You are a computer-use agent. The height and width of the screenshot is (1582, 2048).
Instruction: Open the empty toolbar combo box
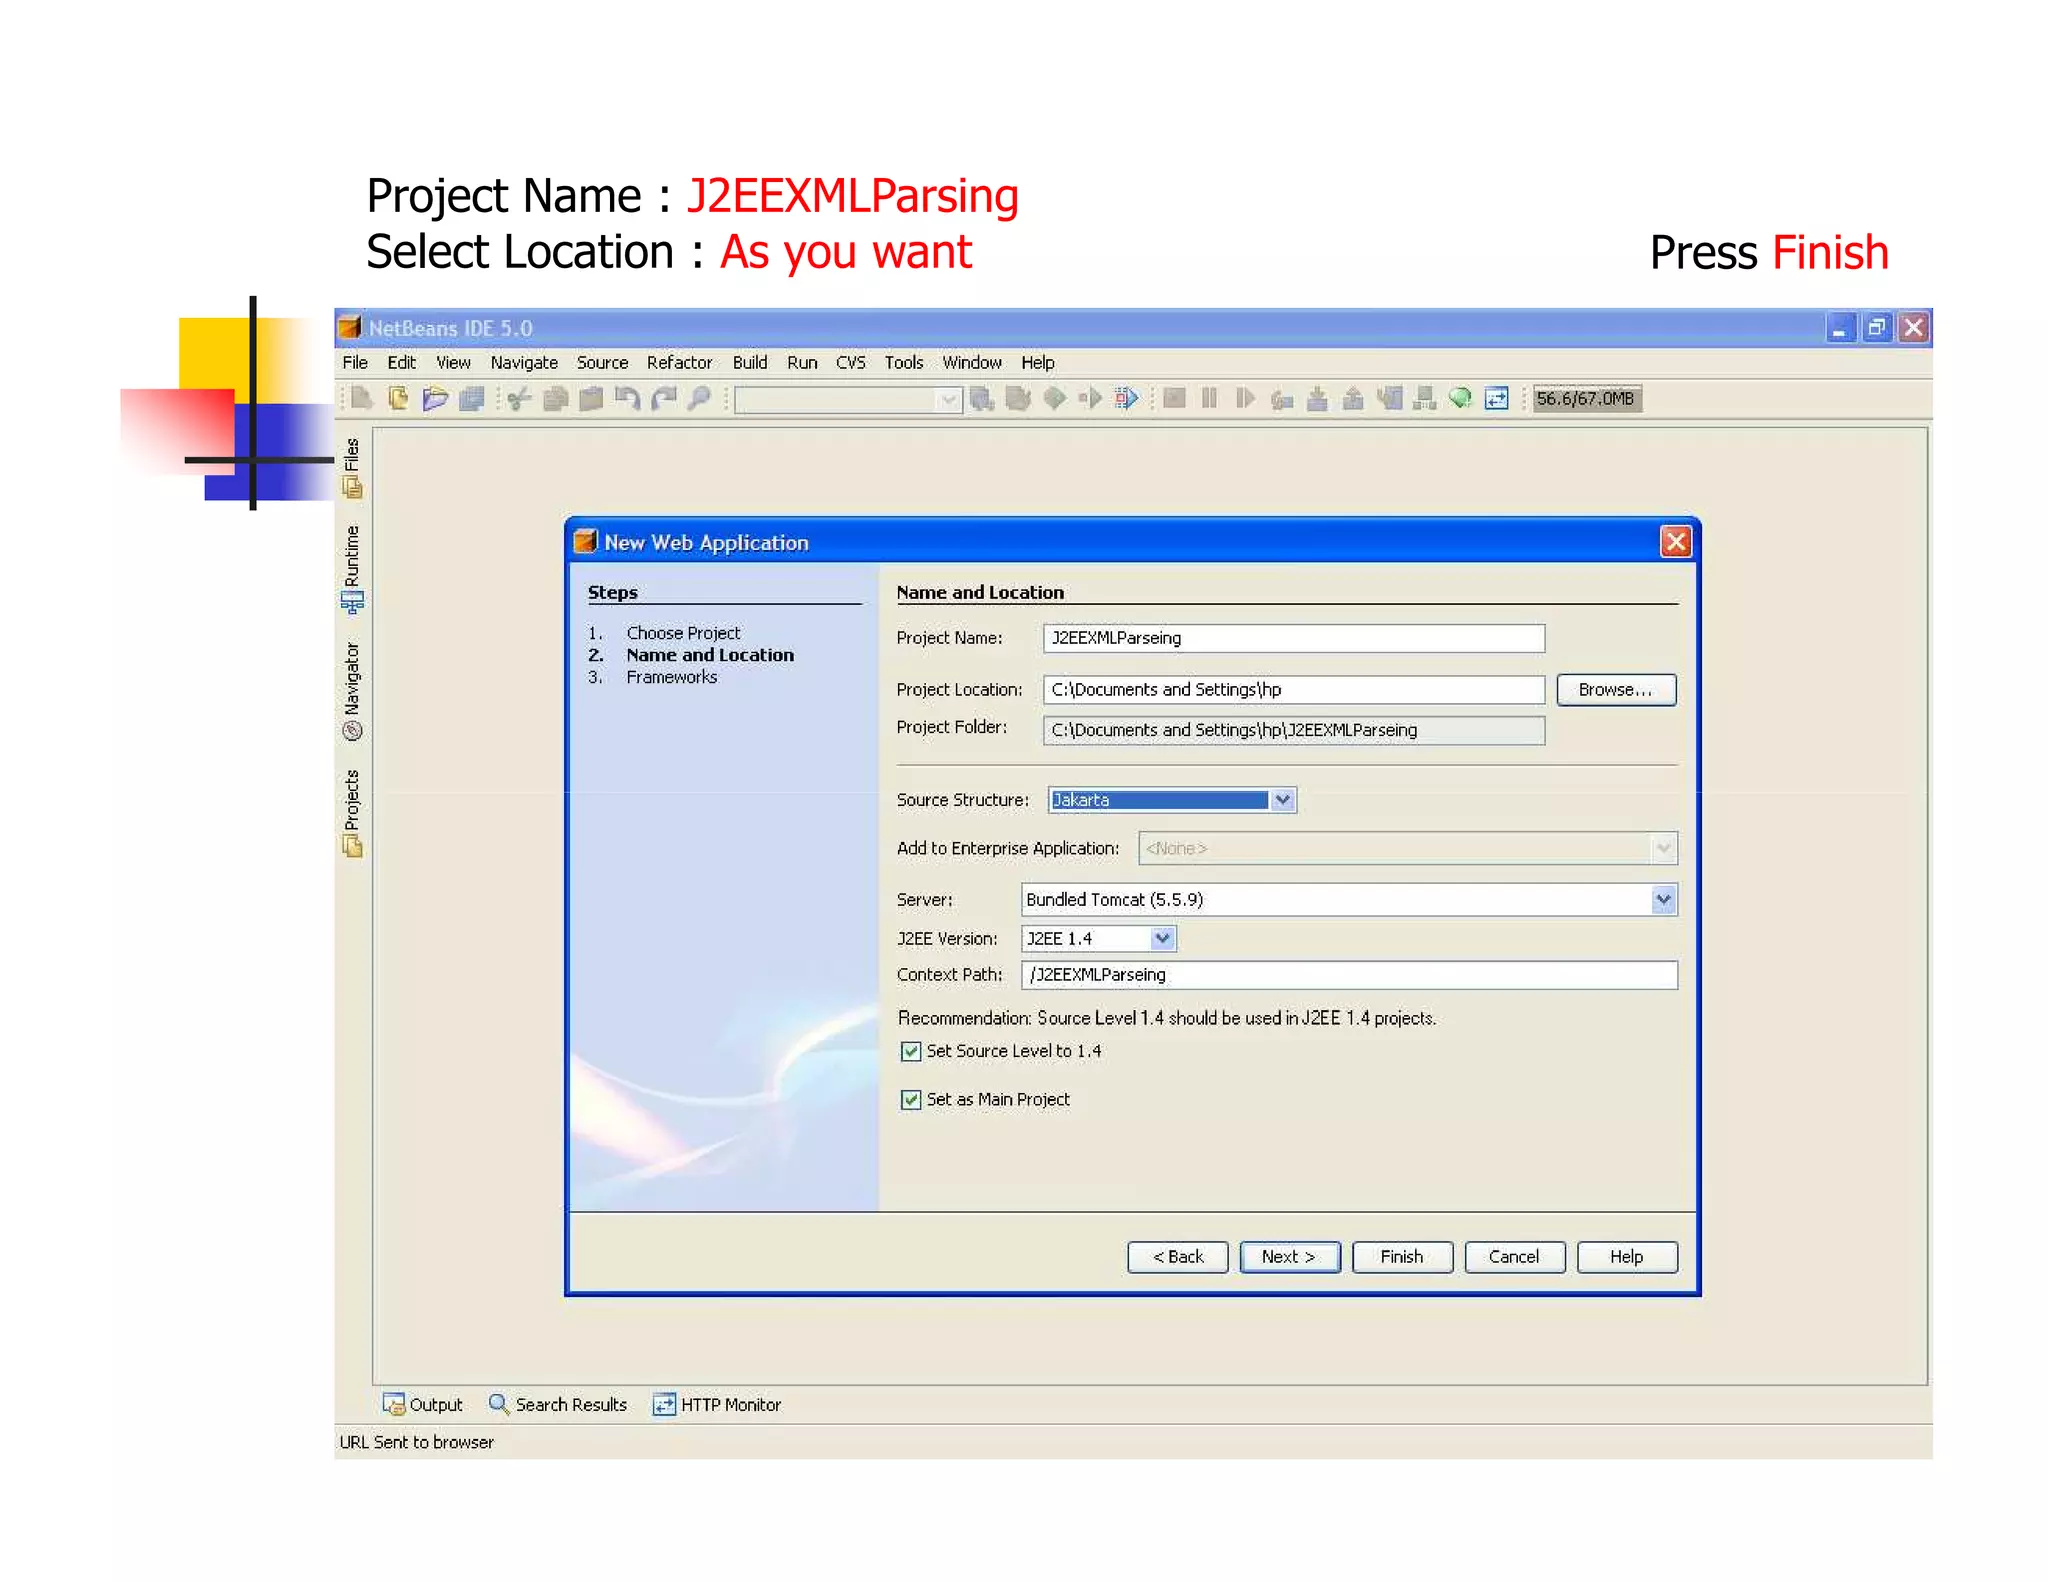pos(848,400)
